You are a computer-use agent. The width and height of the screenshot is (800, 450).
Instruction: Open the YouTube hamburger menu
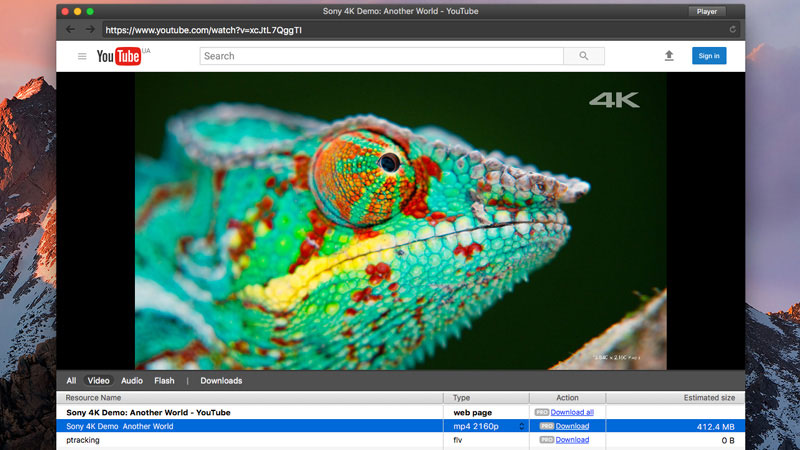tap(82, 56)
